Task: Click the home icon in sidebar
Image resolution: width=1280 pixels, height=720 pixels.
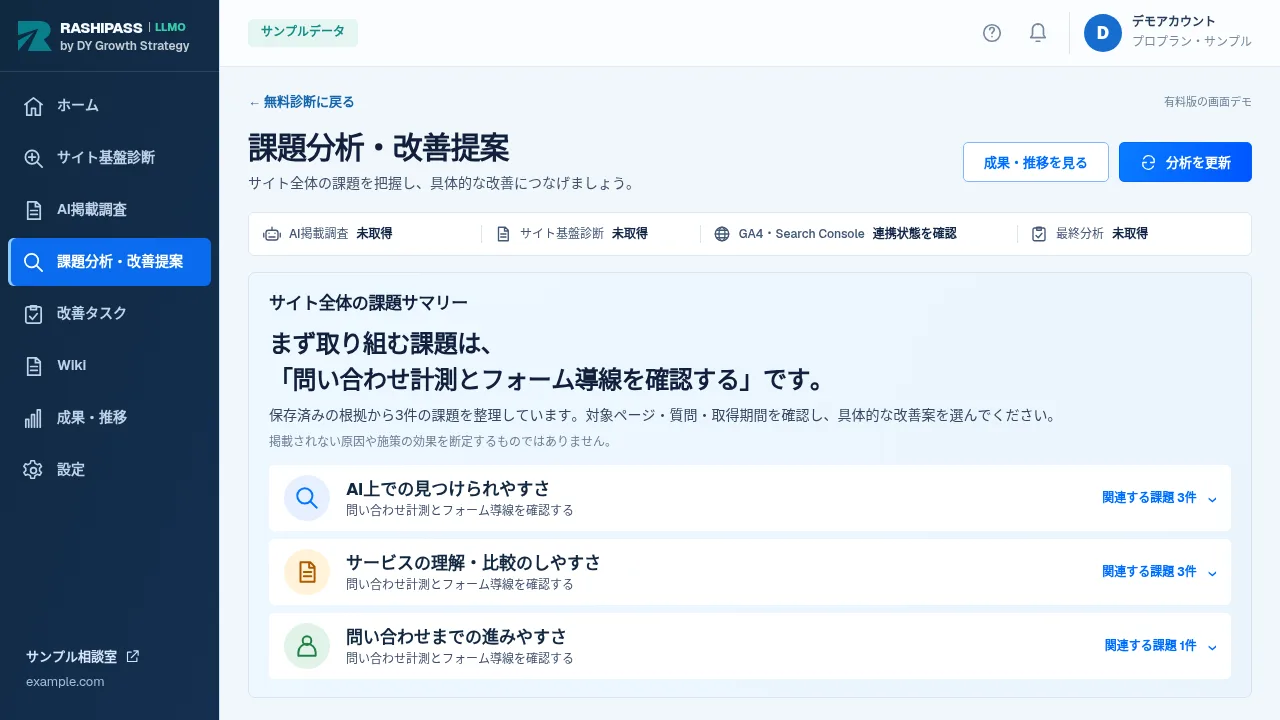Action: 33,106
